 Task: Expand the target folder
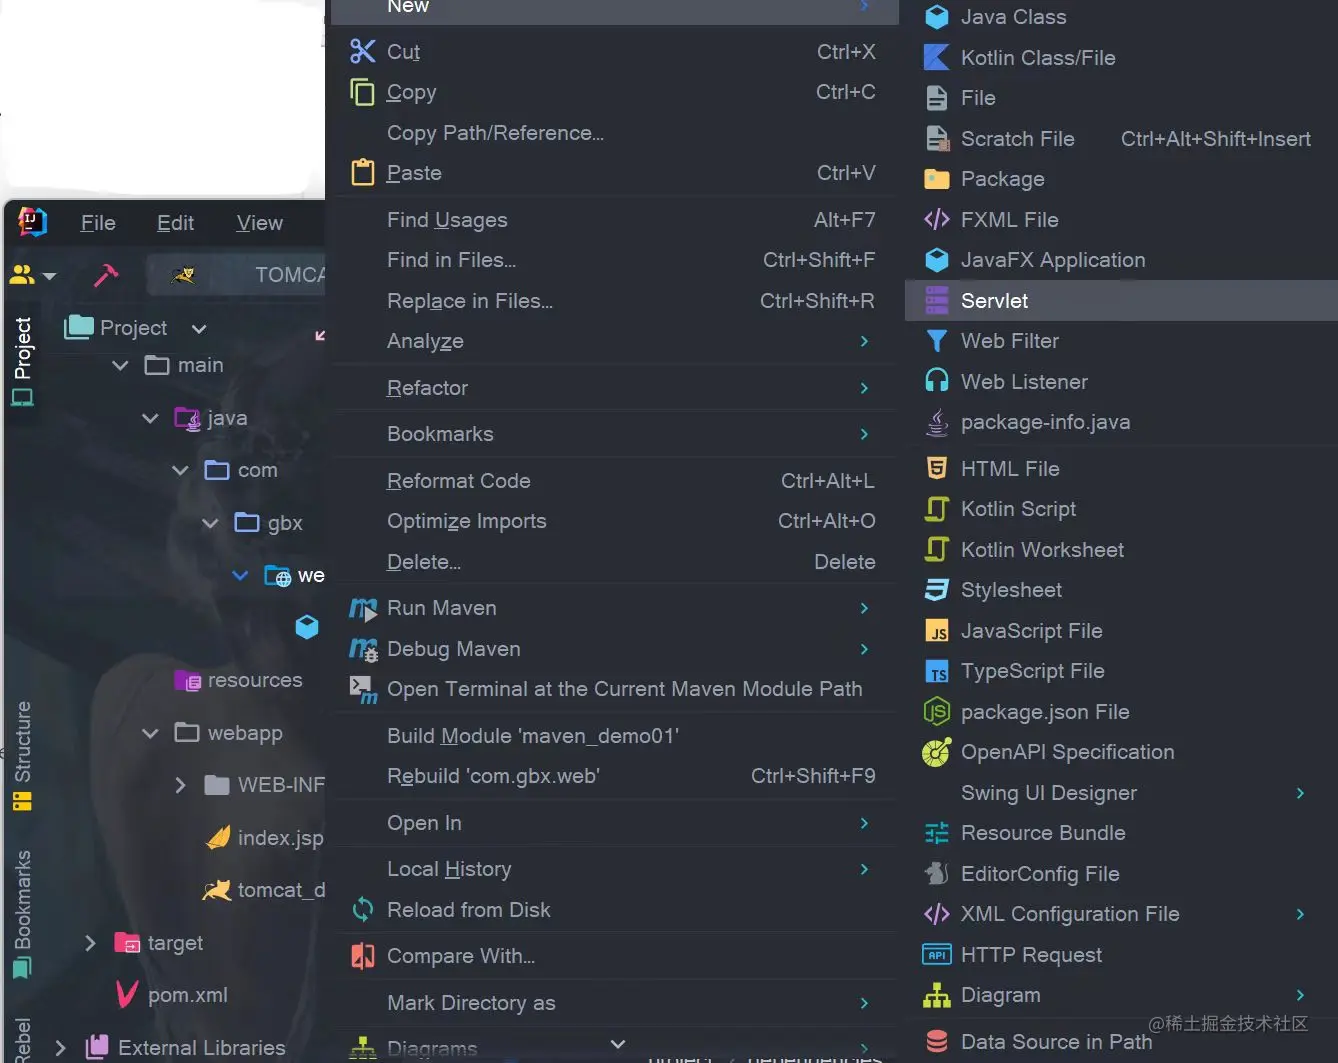click(x=90, y=943)
